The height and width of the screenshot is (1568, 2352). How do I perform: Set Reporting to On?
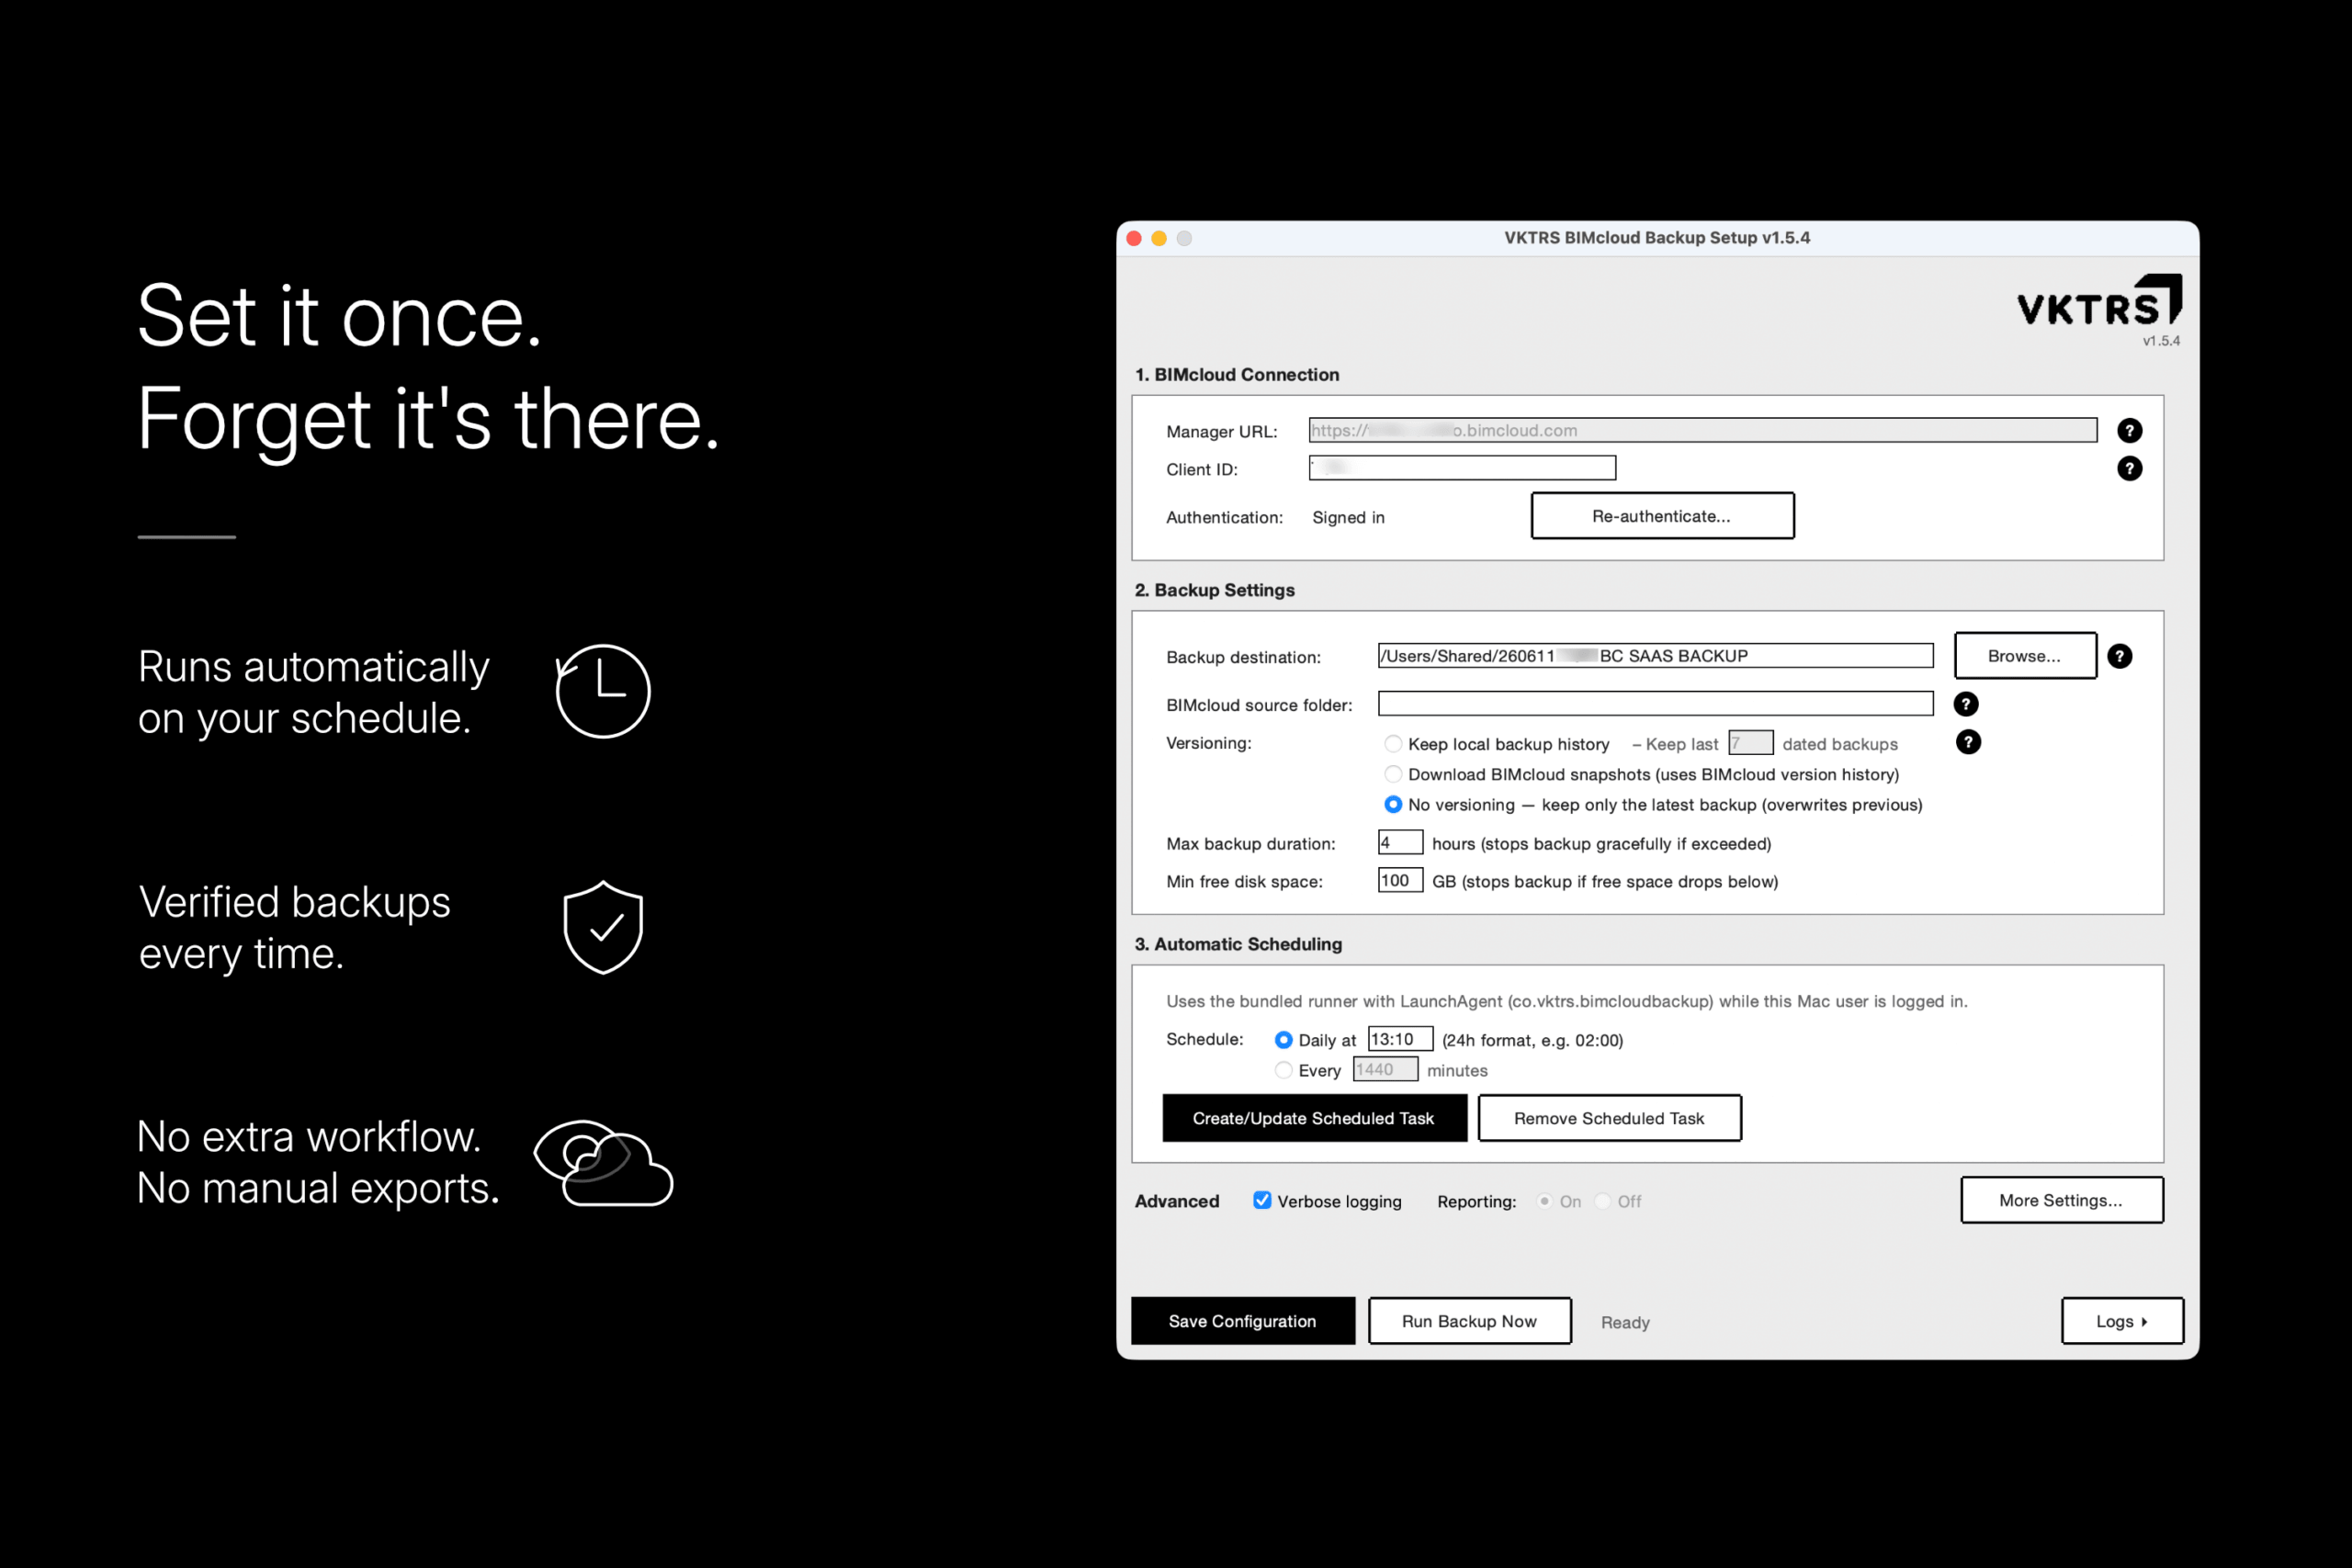pyautogui.click(x=1545, y=1201)
